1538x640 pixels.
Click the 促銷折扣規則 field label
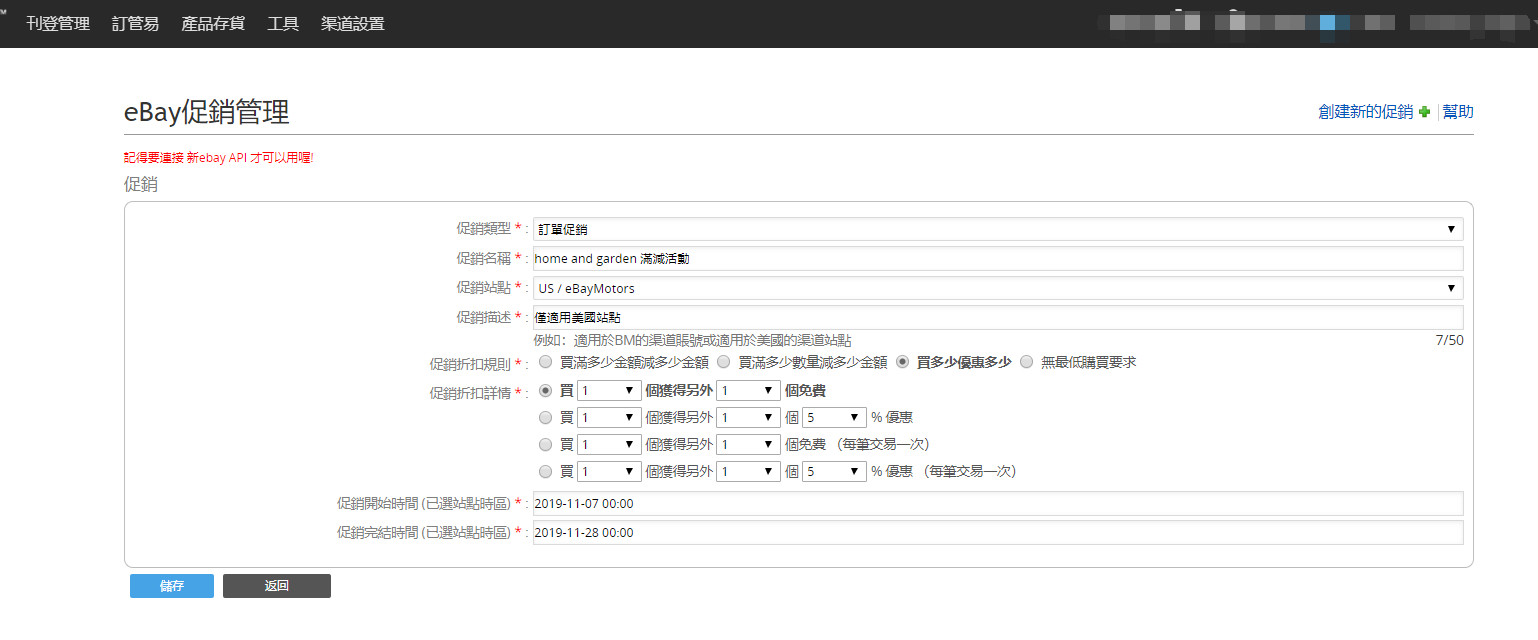click(471, 363)
